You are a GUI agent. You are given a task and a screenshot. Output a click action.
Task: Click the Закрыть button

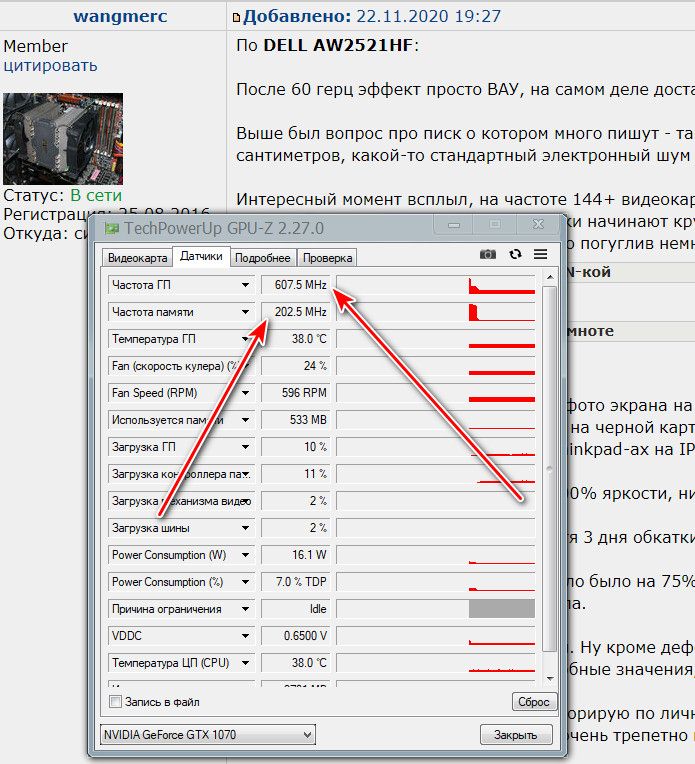pos(516,735)
